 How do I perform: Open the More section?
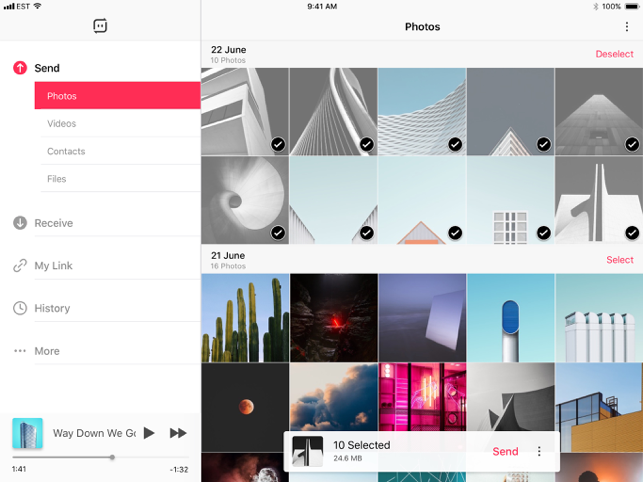[x=47, y=351]
